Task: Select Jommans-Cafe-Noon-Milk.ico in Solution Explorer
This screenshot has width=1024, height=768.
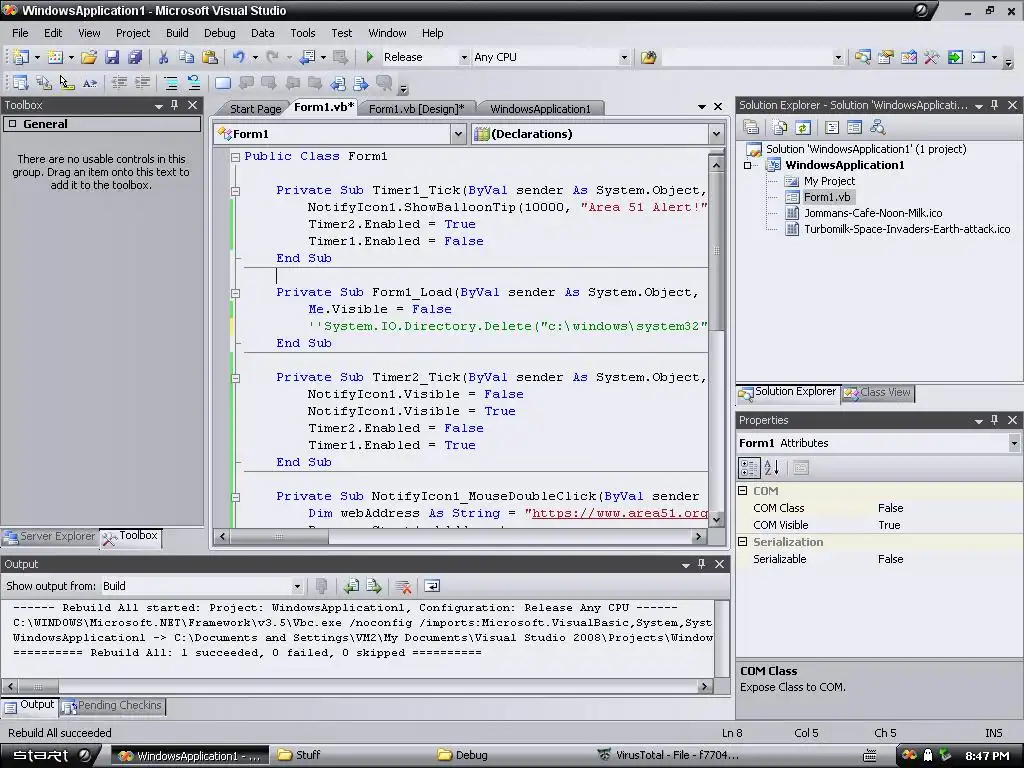Action: pos(872,213)
